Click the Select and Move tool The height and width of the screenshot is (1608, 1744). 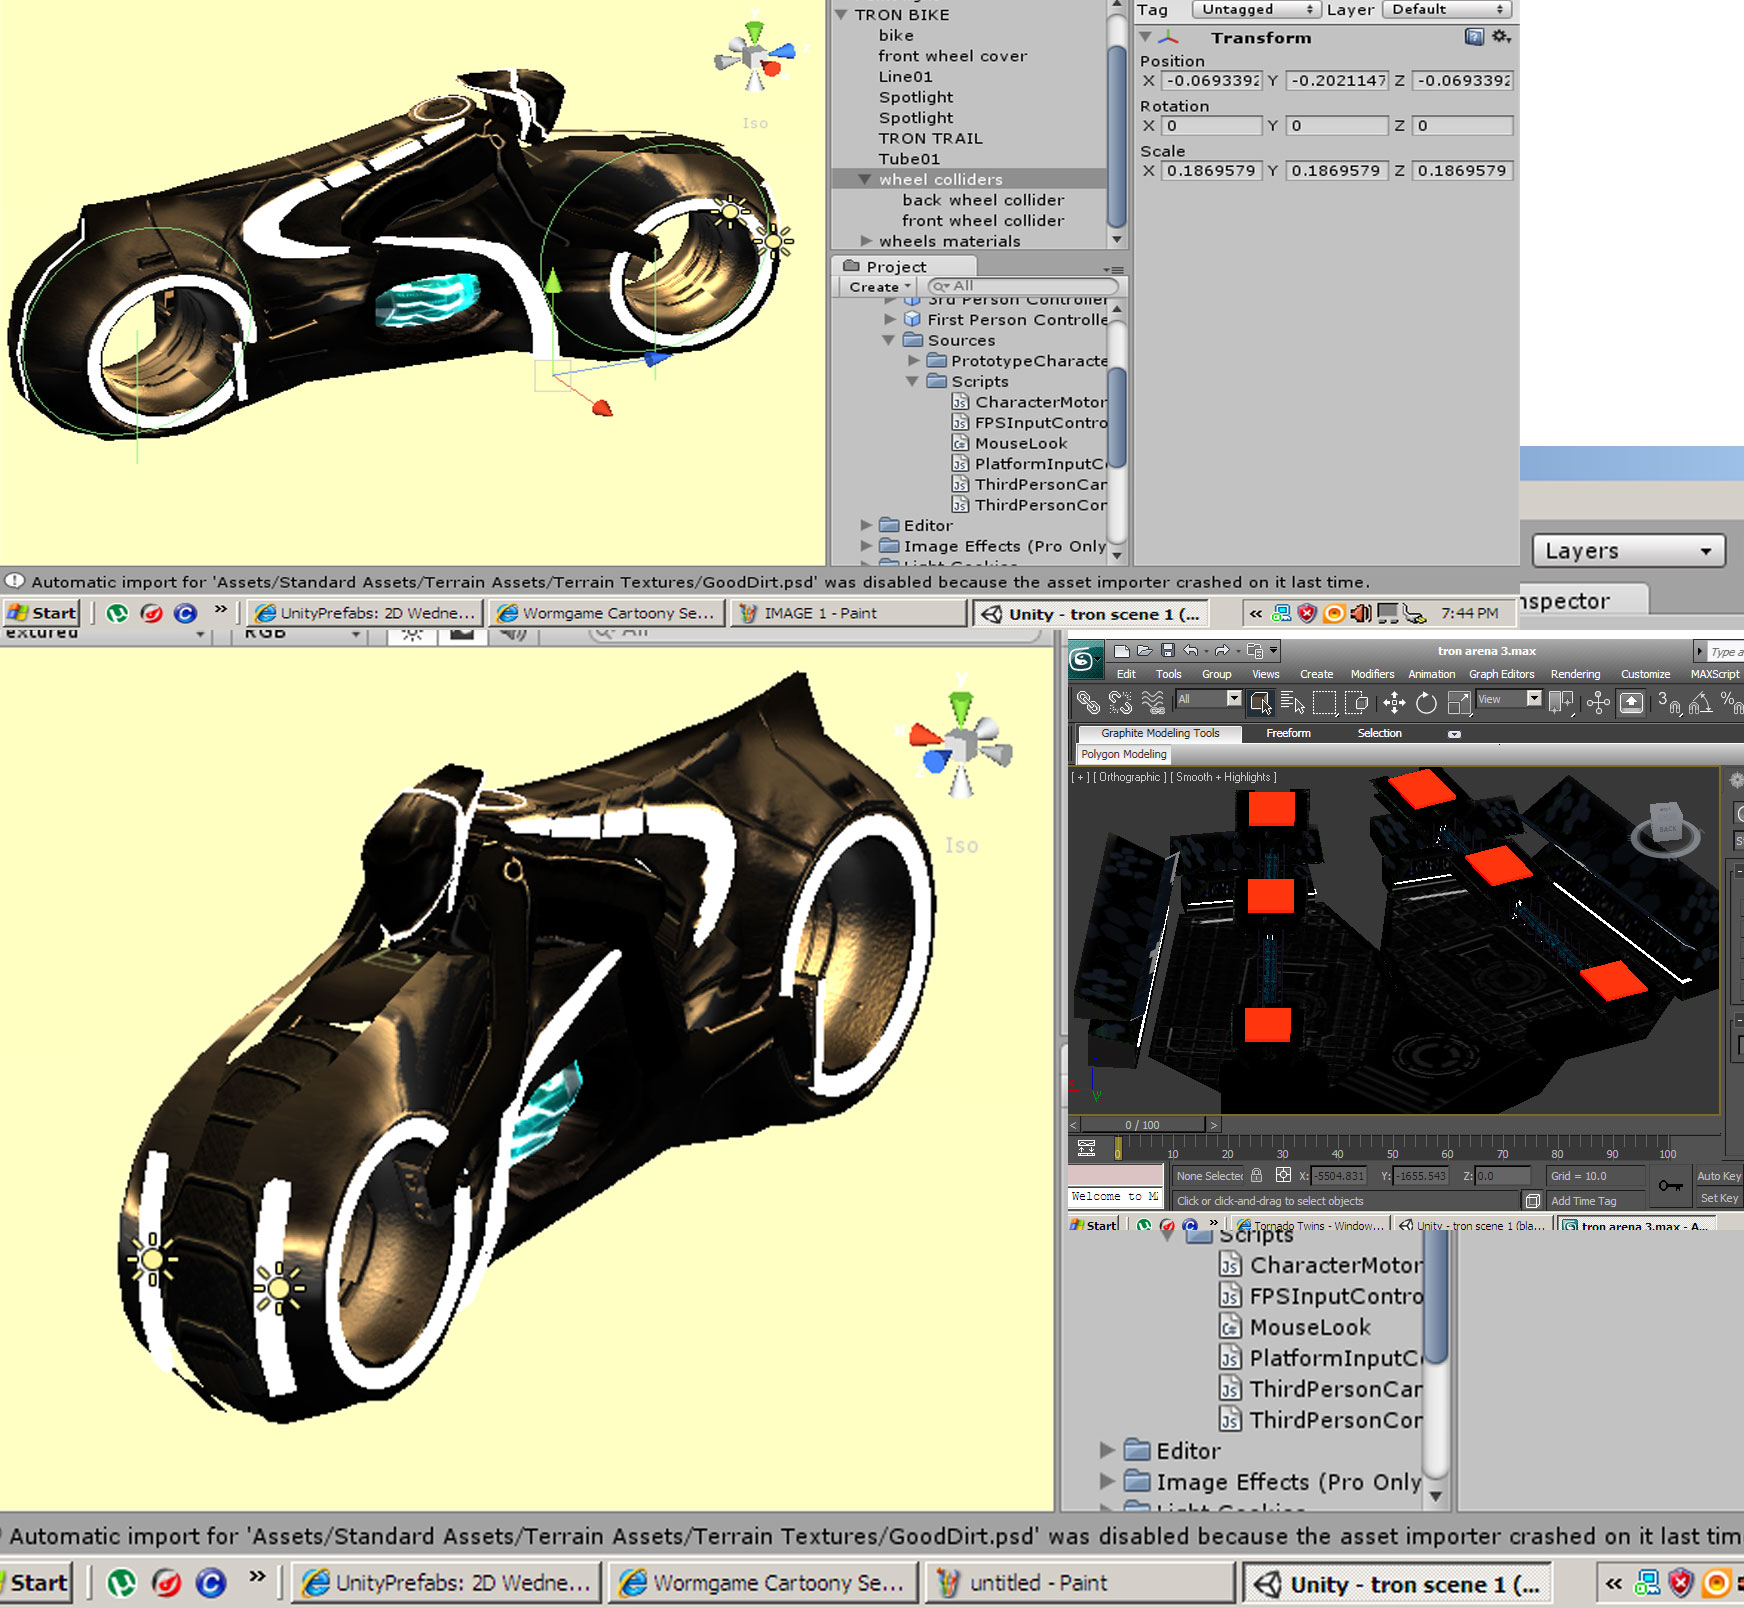click(x=1394, y=703)
